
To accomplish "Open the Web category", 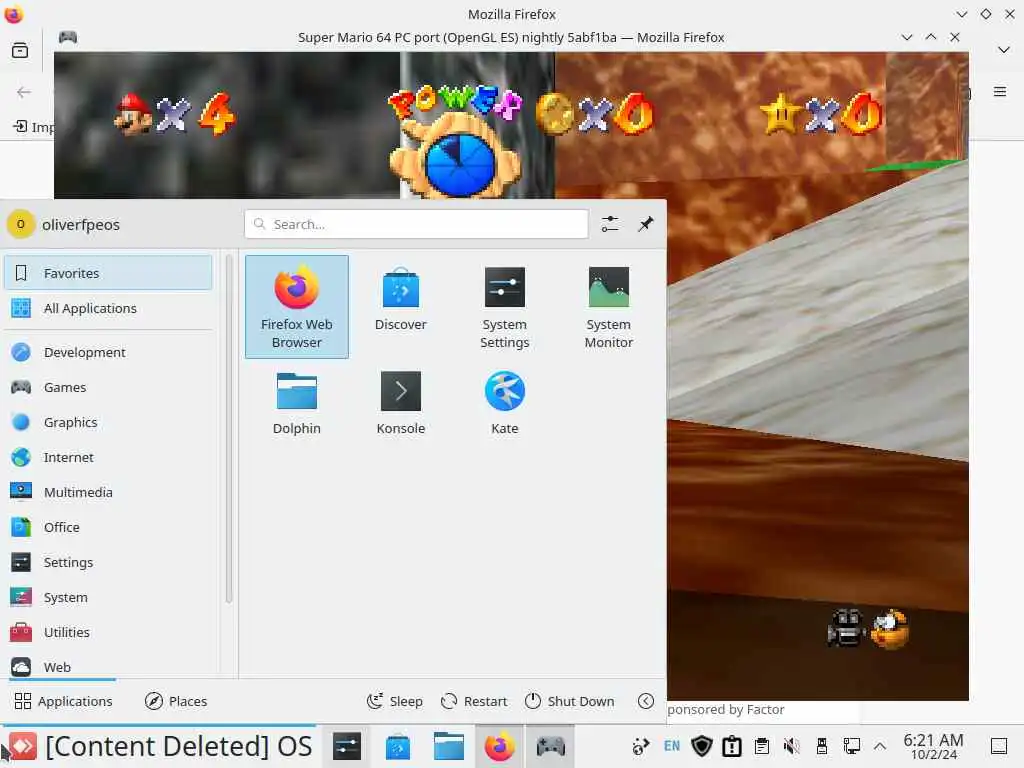I will pyautogui.click(x=108, y=667).
